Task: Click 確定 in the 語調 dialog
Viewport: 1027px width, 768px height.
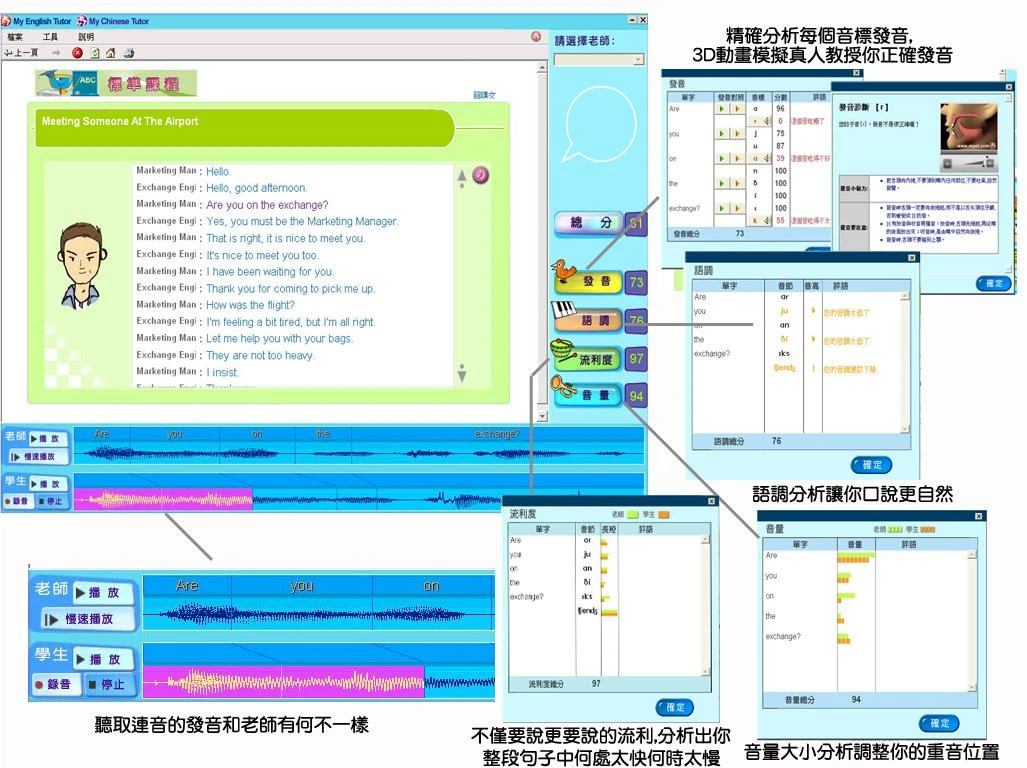Action: tap(871, 465)
